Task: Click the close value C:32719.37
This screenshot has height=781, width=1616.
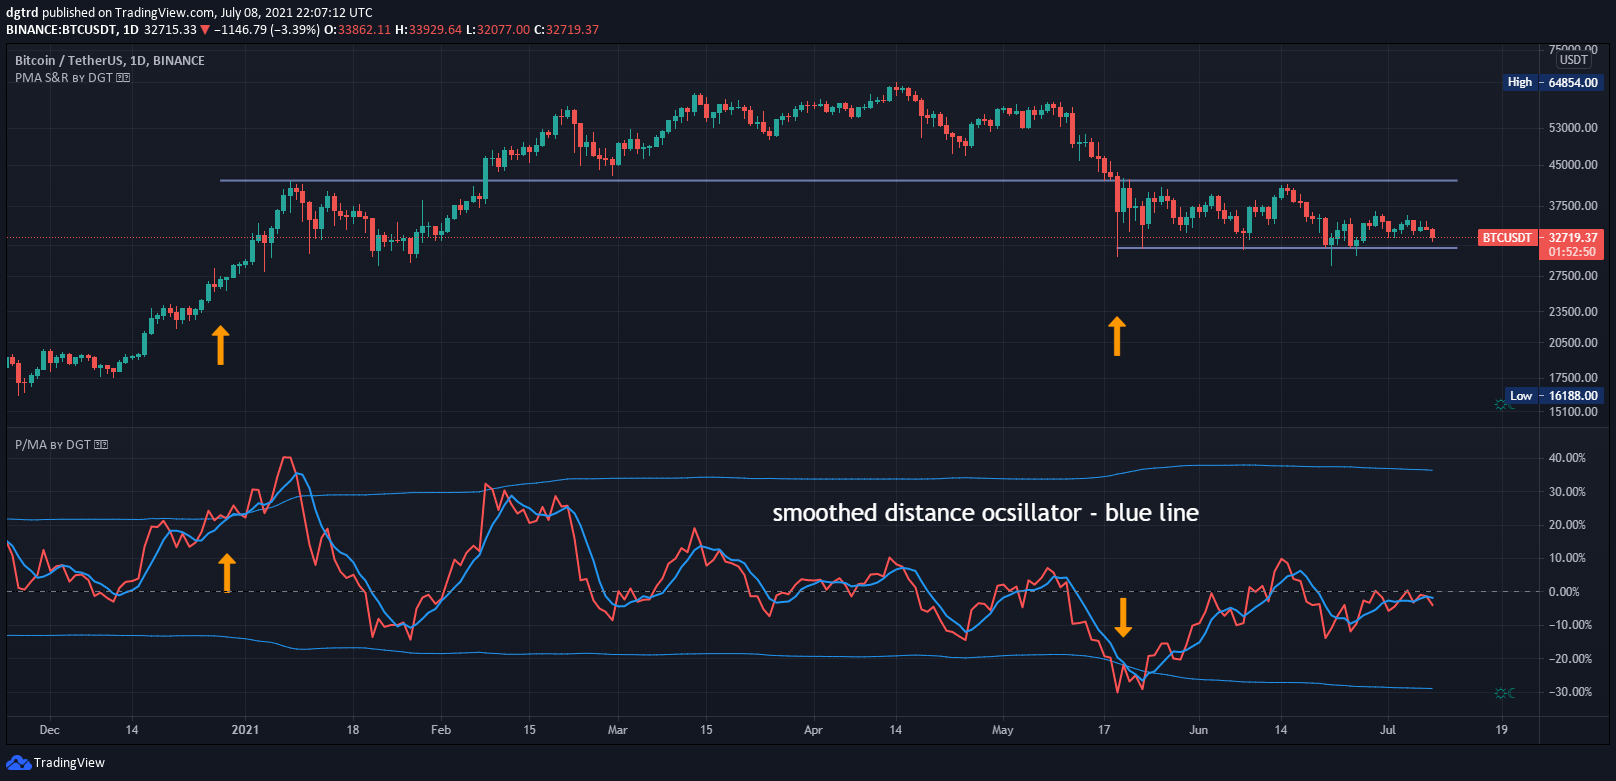Action: click(x=567, y=30)
